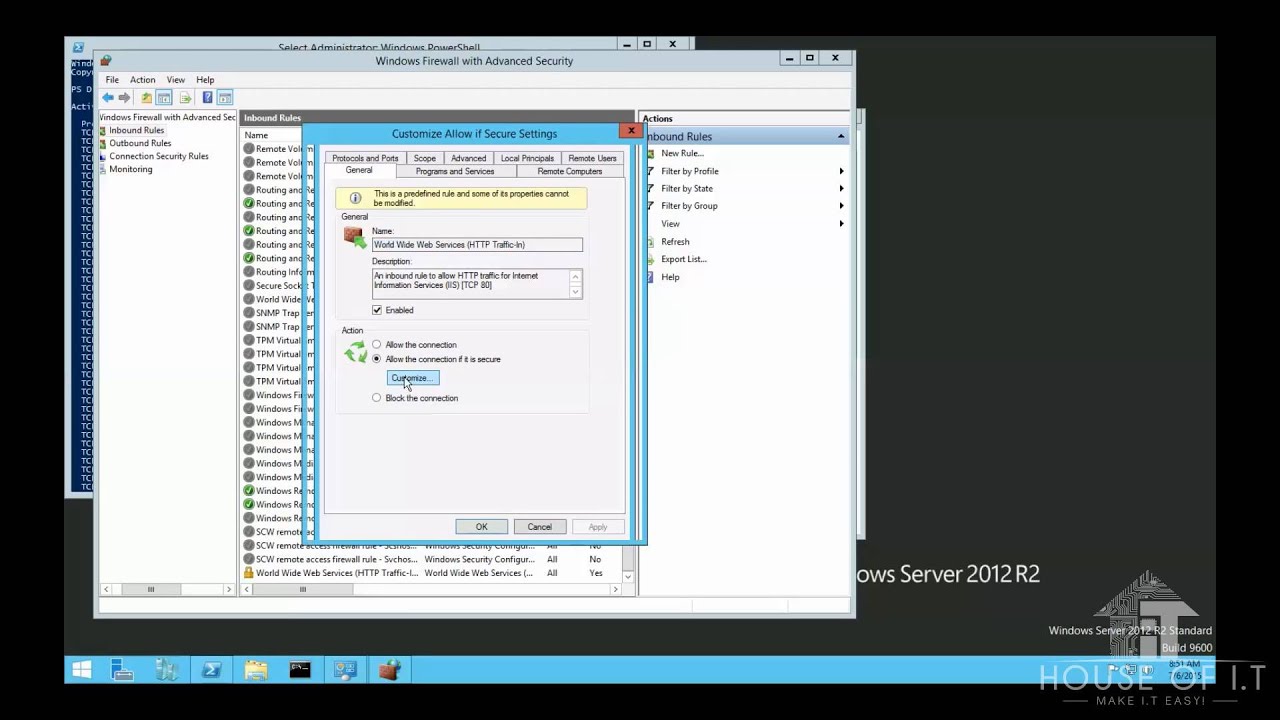Click the Customize button
Image resolution: width=1280 pixels, height=720 pixels.
pos(412,378)
